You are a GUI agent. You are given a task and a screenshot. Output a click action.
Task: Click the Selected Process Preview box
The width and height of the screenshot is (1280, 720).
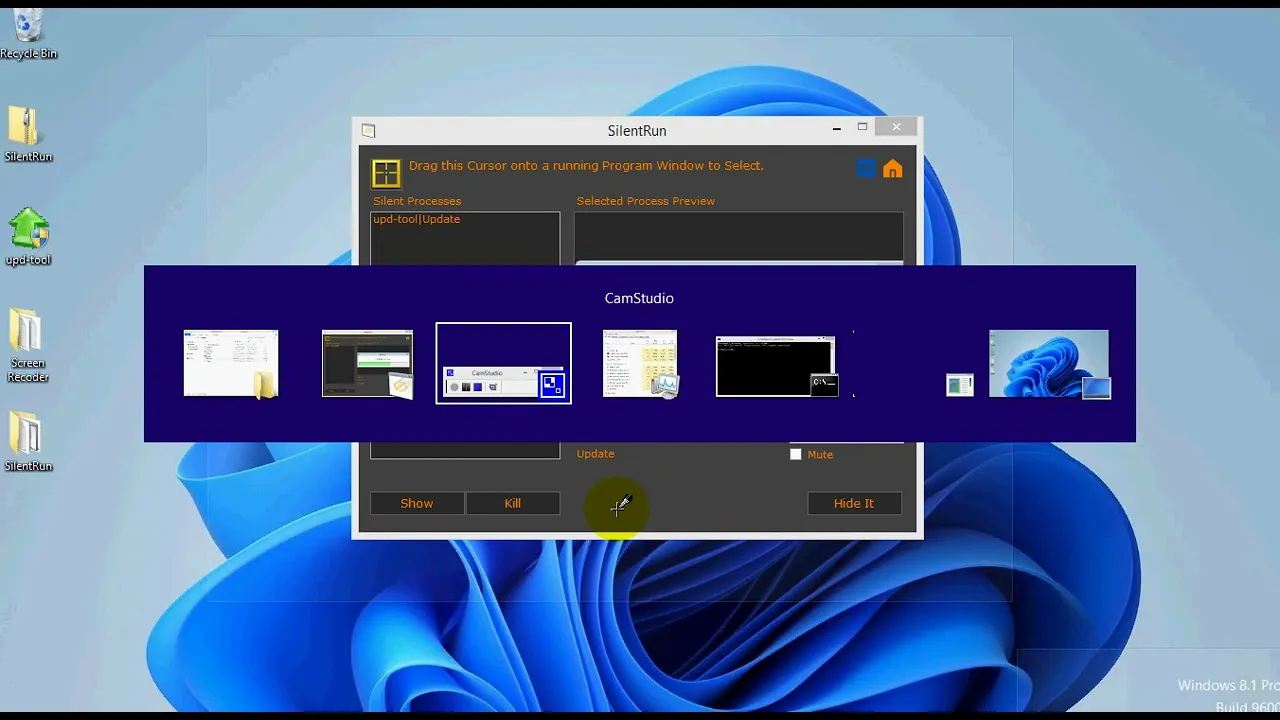pyautogui.click(x=739, y=238)
